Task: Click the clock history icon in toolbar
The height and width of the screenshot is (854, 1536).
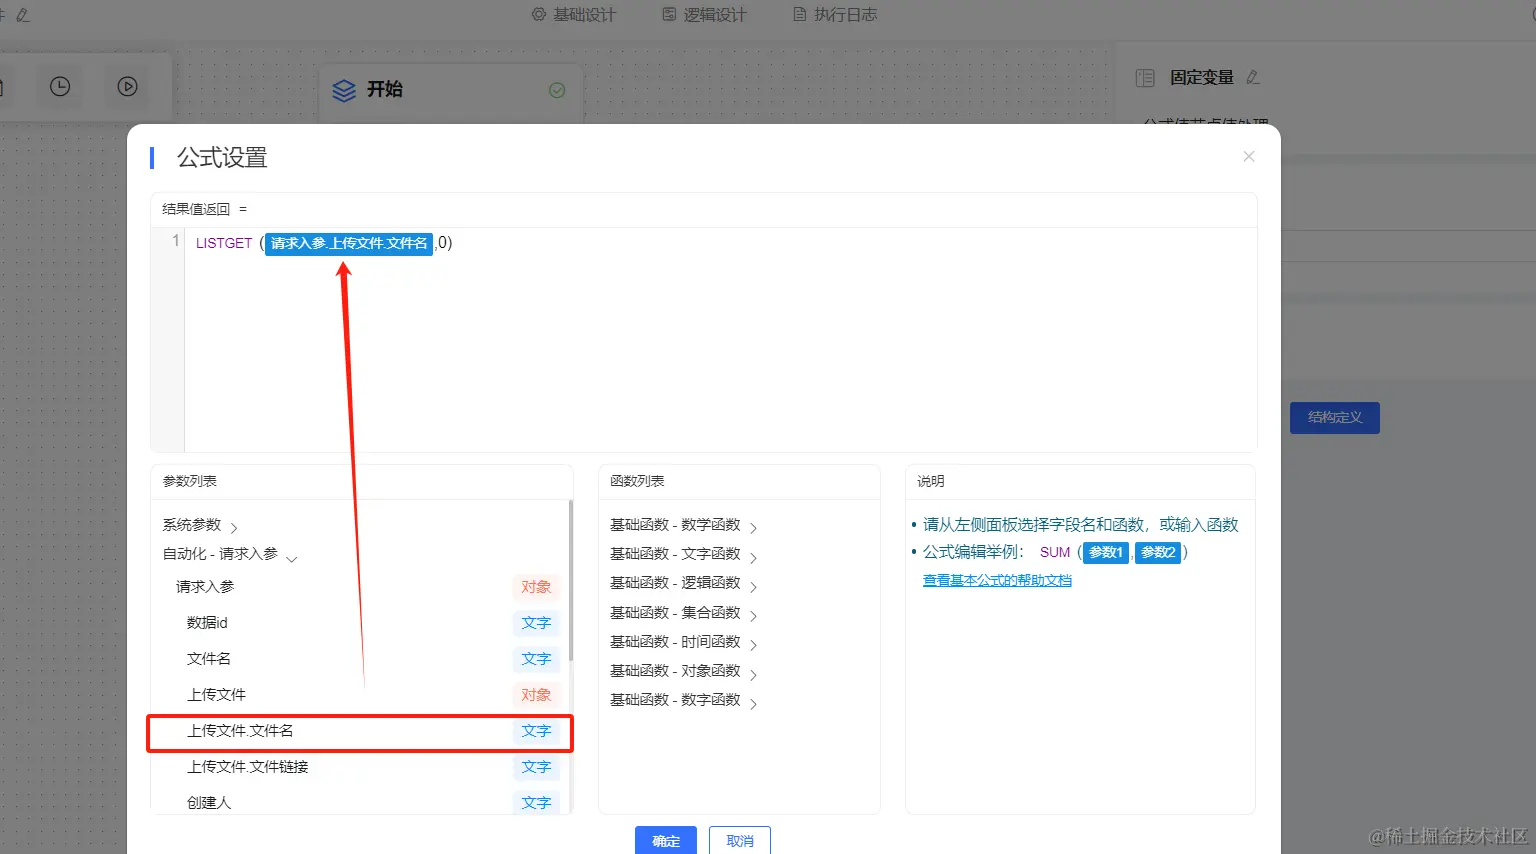Action: pos(60,87)
